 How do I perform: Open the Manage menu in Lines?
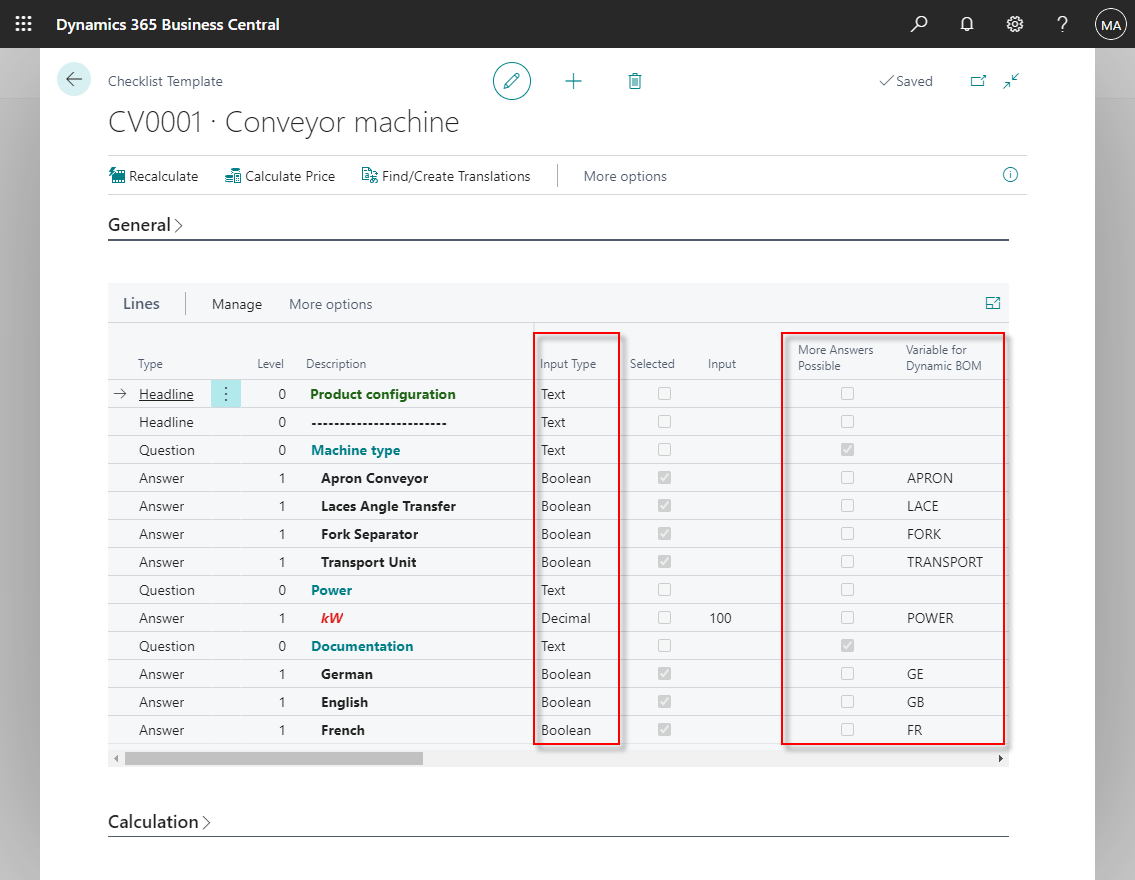pyautogui.click(x=237, y=304)
